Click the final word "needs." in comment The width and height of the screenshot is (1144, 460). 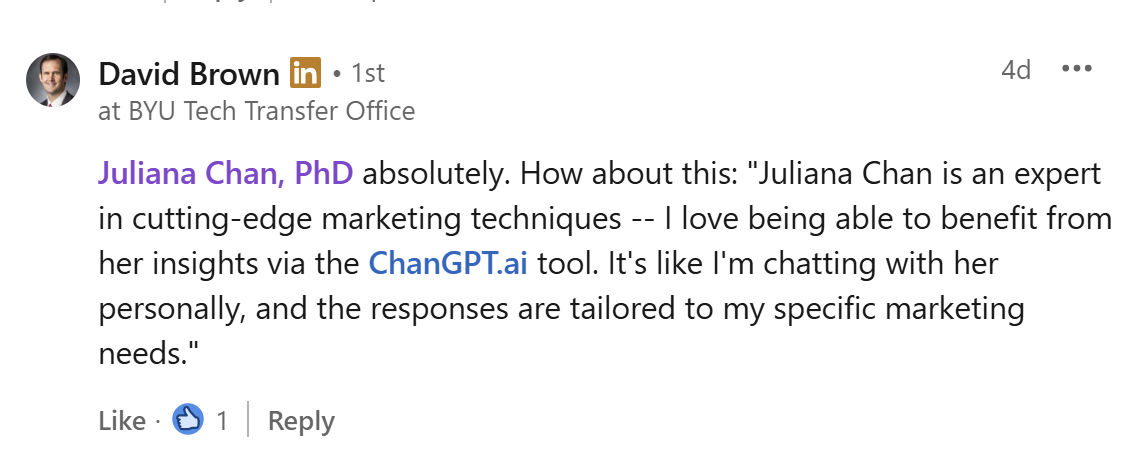click(139, 353)
